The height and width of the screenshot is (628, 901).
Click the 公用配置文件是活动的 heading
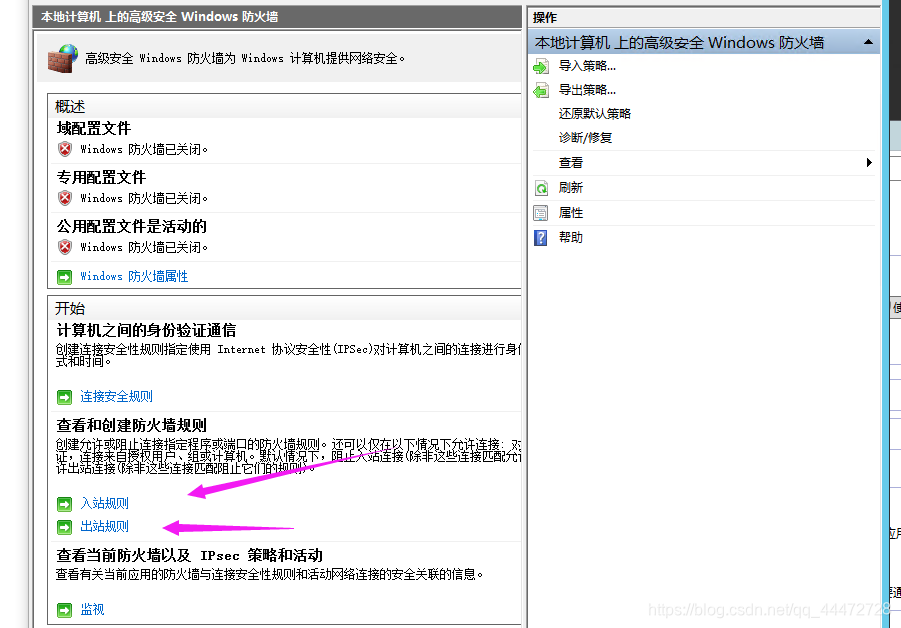point(132,226)
